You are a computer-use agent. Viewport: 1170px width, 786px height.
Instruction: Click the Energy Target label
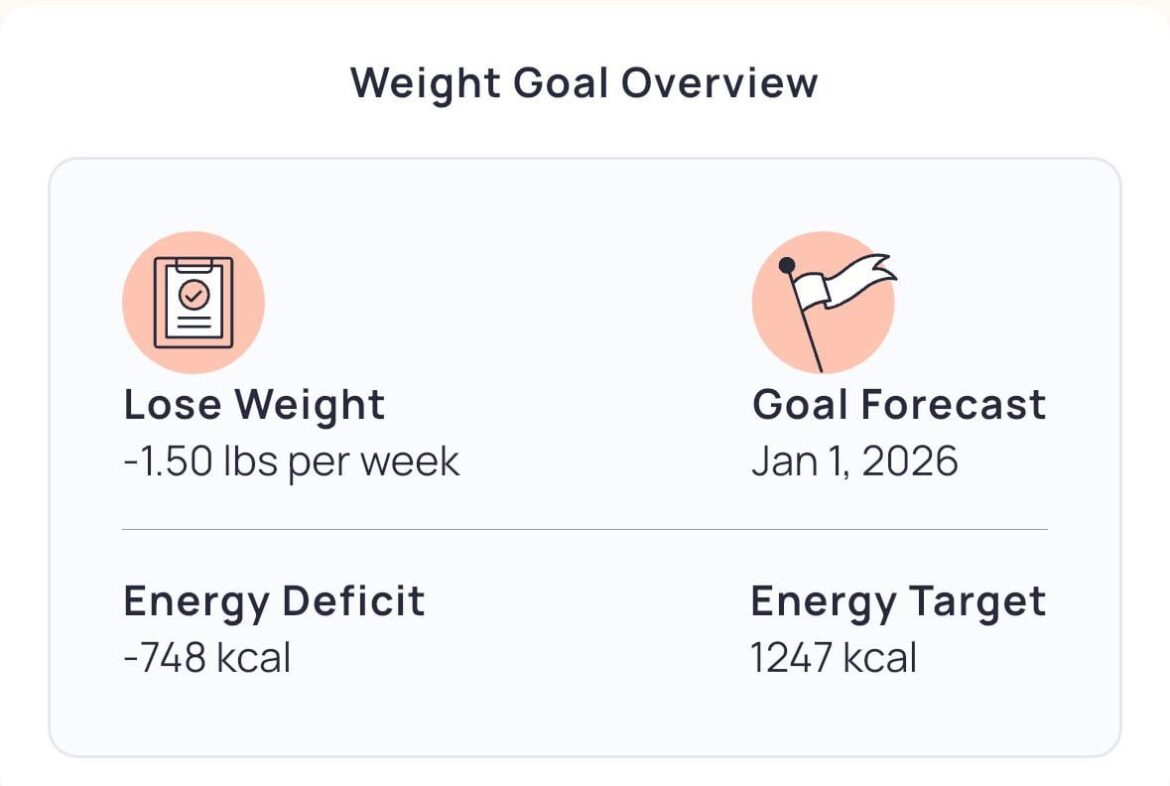click(x=897, y=601)
